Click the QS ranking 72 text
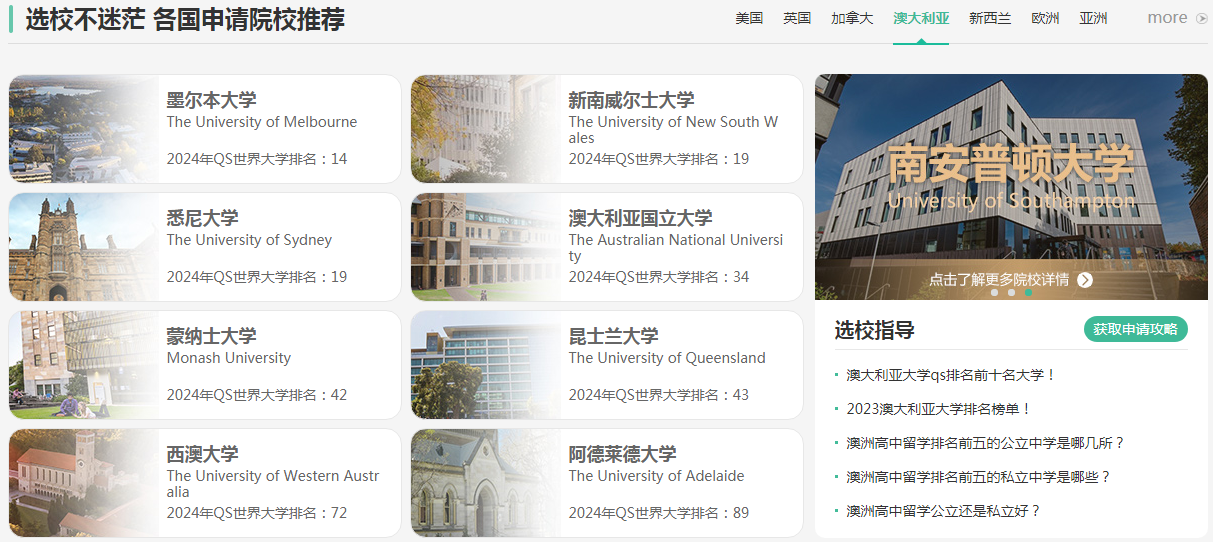1213x542 pixels. (x=257, y=513)
